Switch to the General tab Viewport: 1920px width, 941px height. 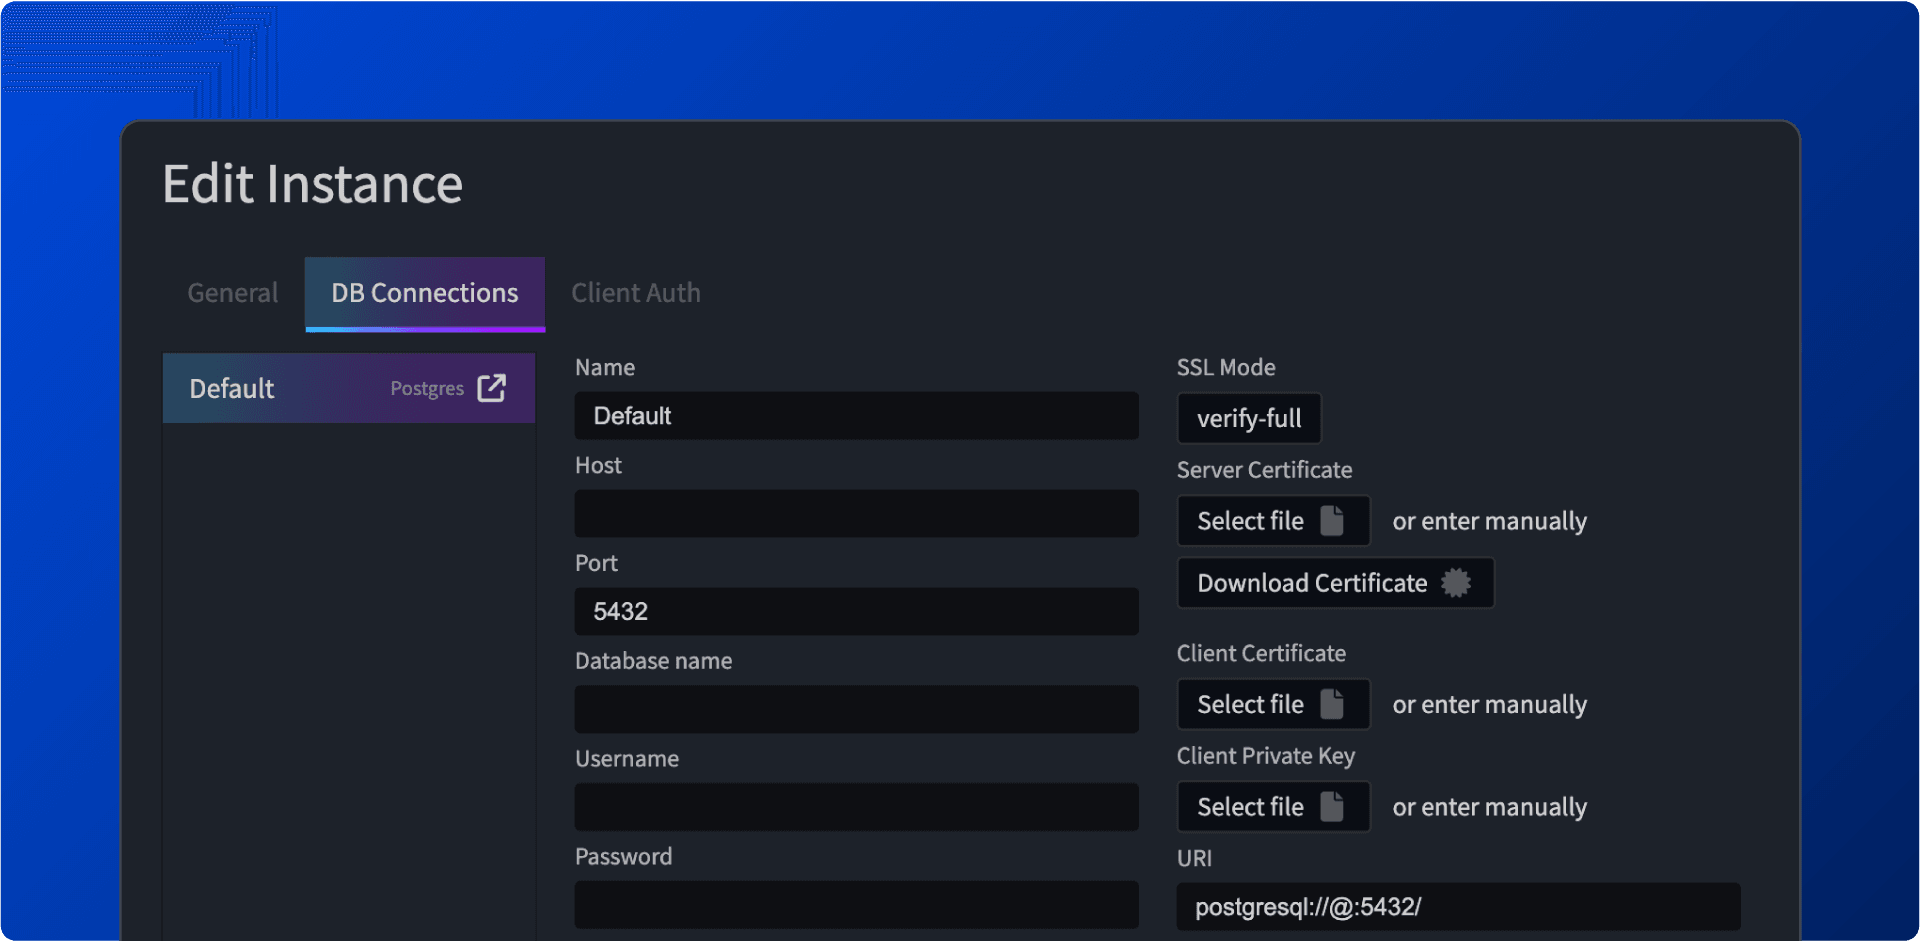point(233,293)
